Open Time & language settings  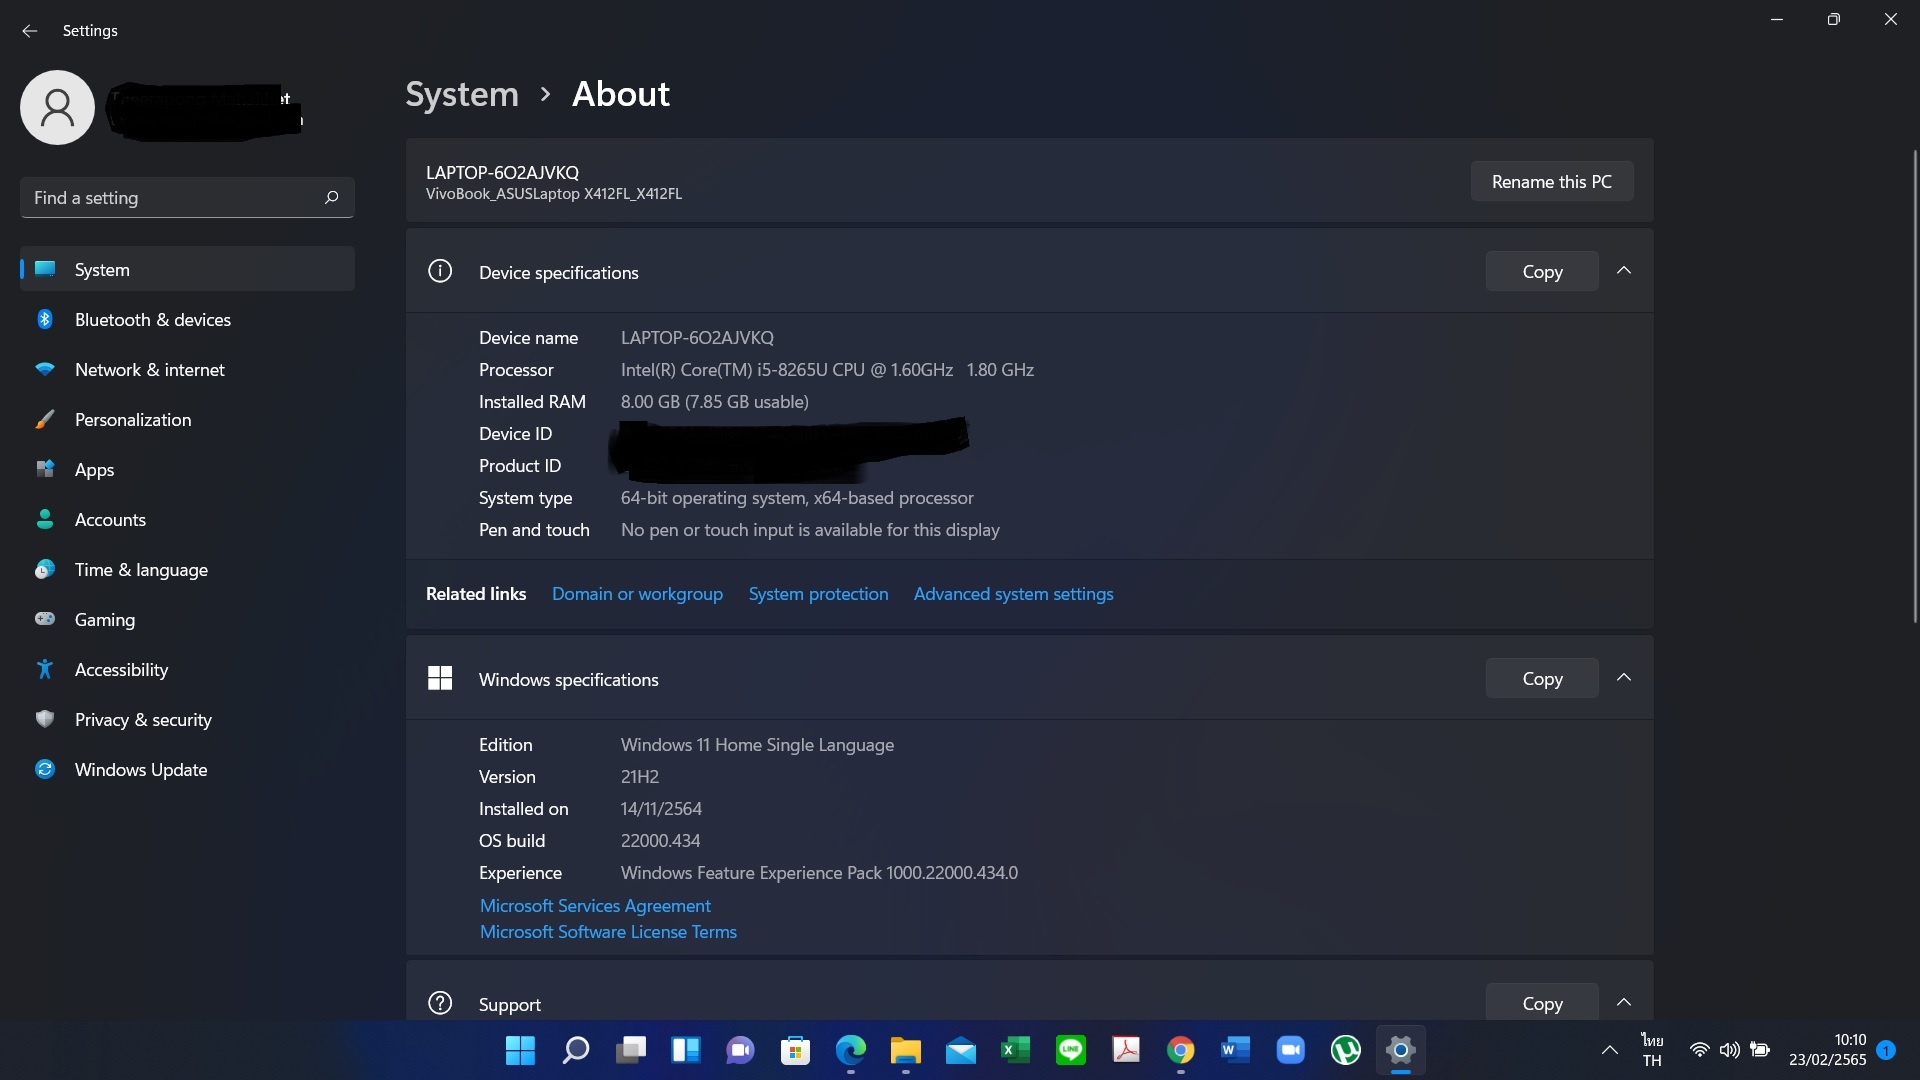pyautogui.click(x=187, y=570)
